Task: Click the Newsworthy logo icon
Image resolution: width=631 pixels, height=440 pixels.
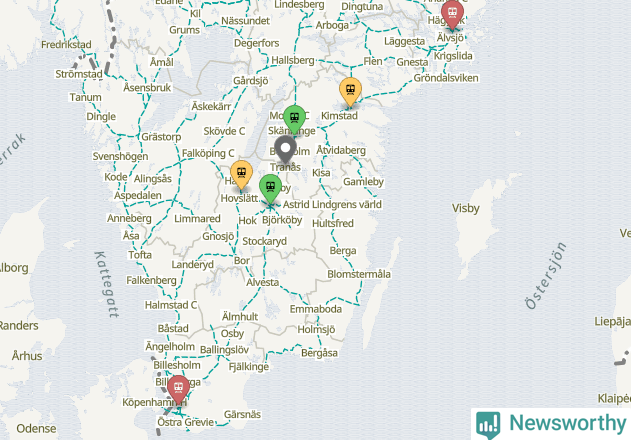Action: tap(488, 425)
